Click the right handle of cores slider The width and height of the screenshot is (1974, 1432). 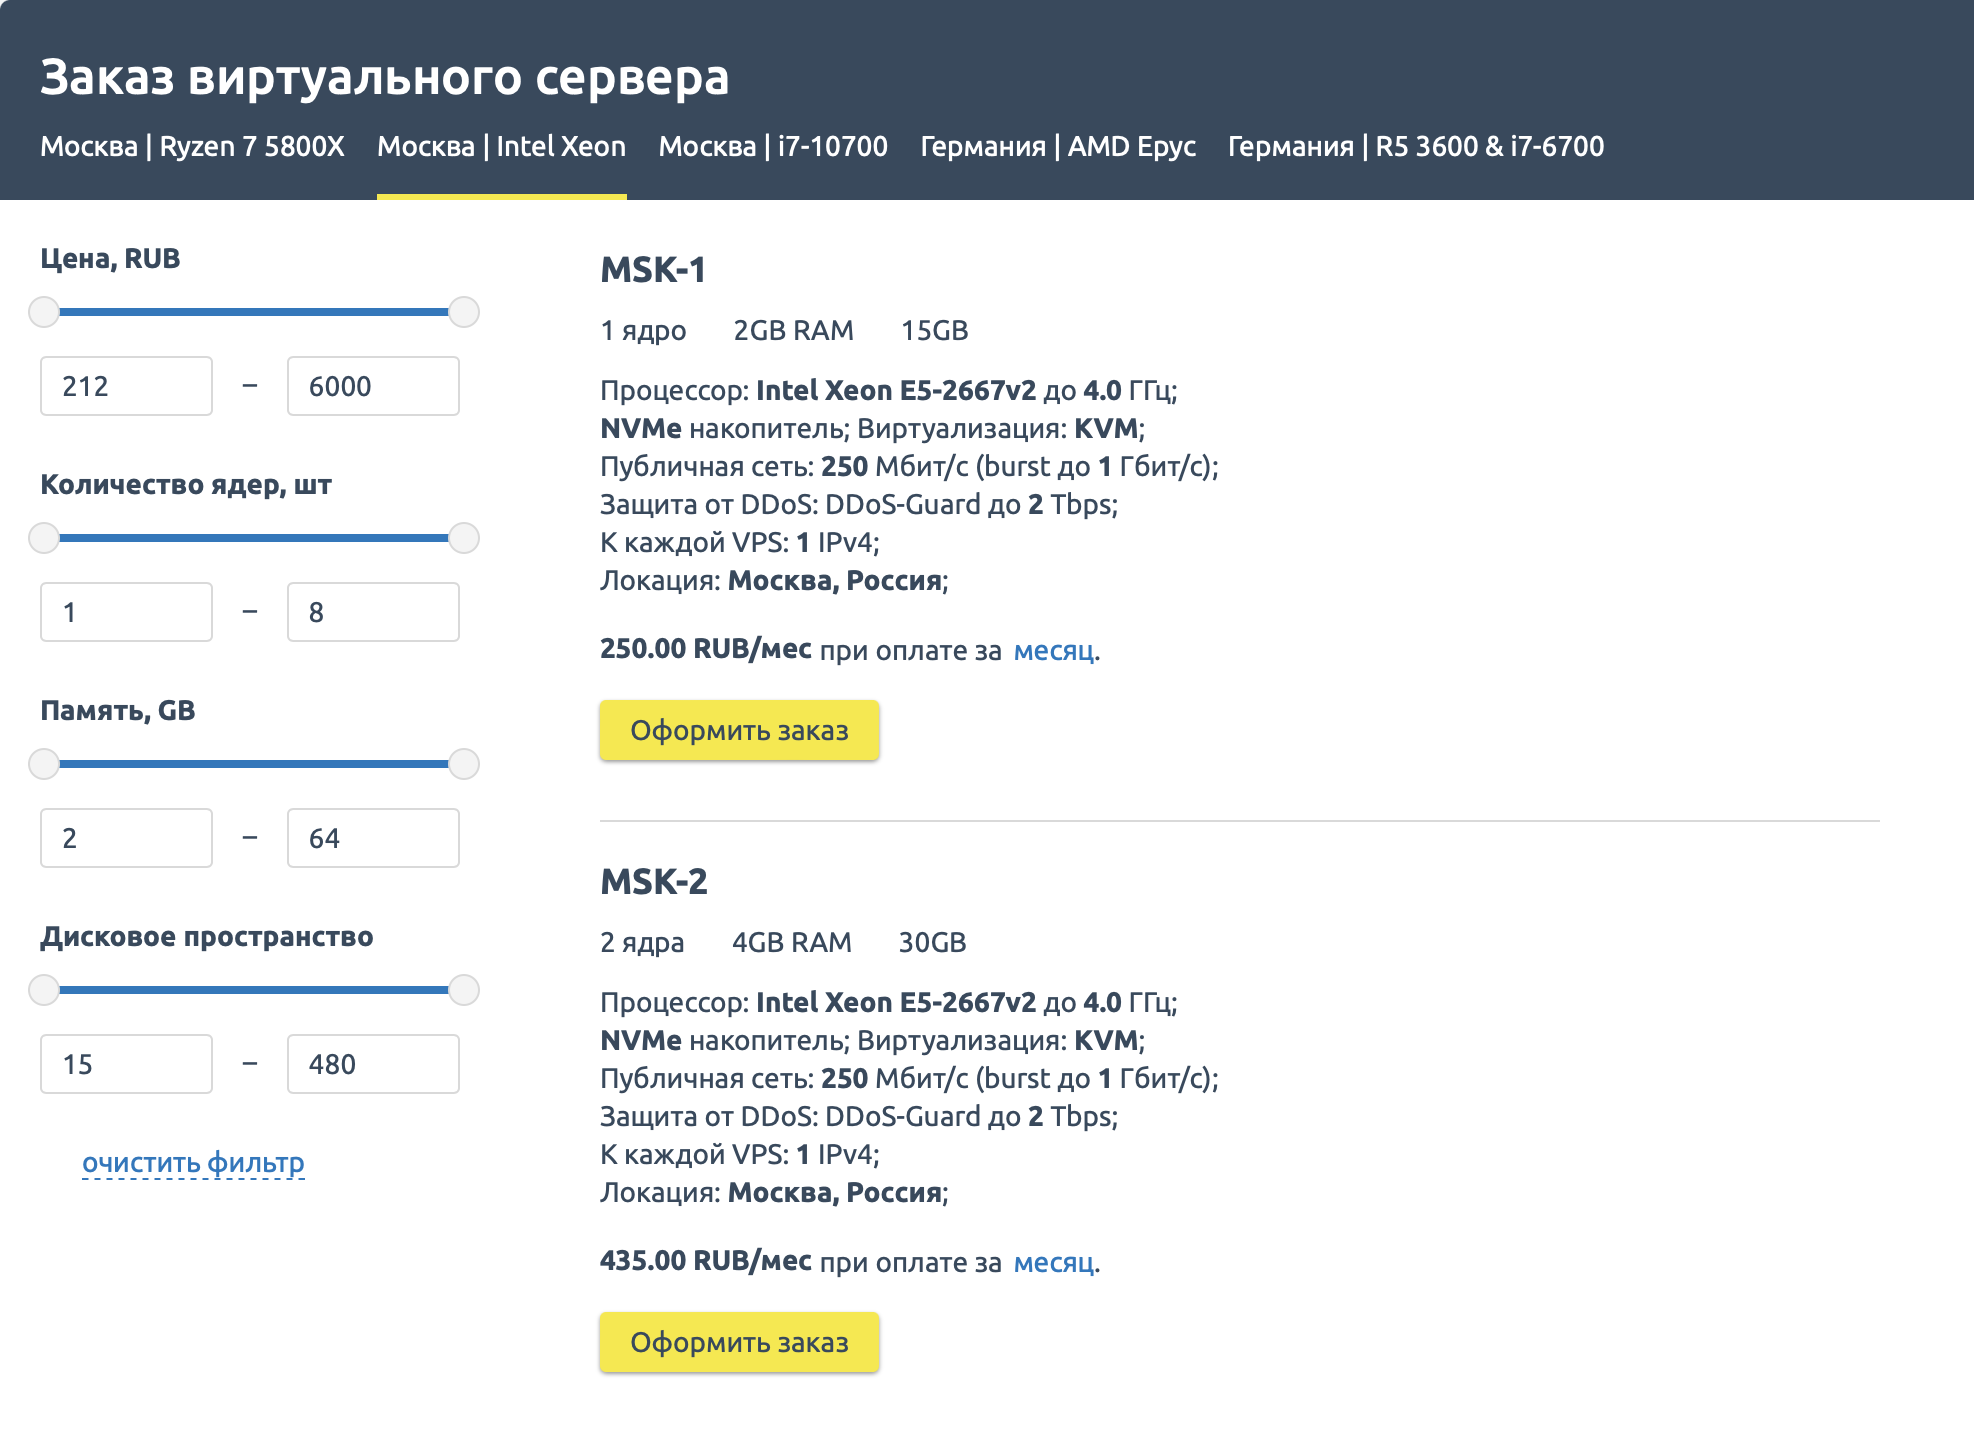464,538
